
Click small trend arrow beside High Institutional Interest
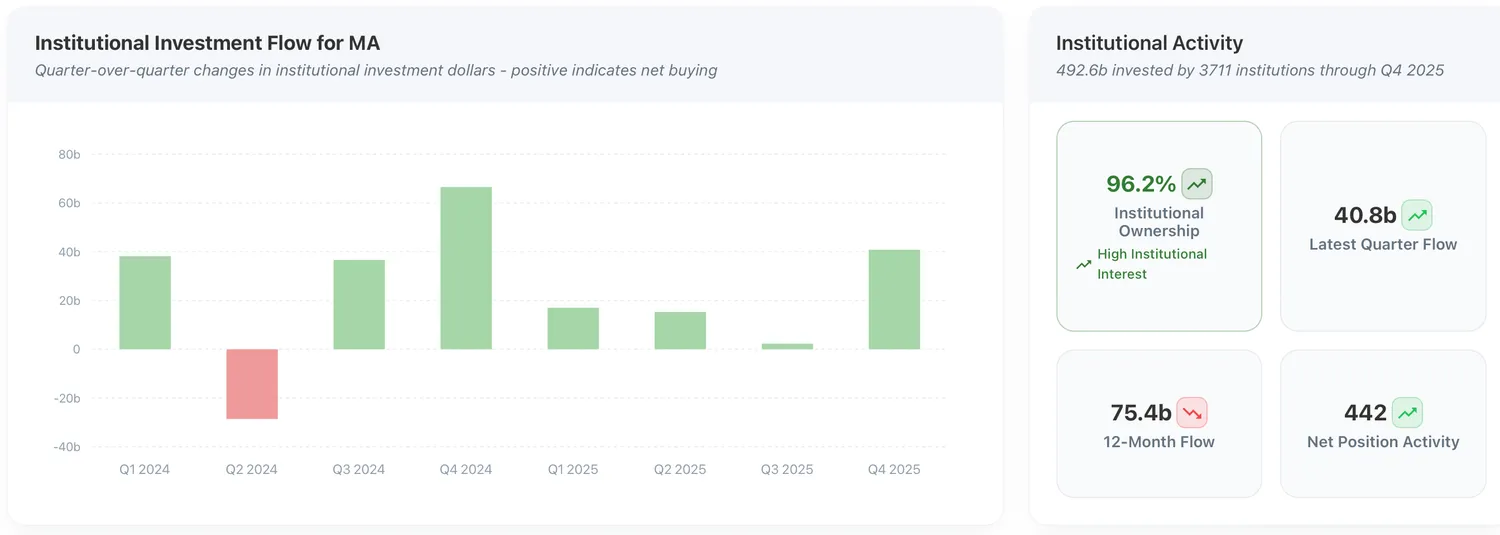[1083, 265]
